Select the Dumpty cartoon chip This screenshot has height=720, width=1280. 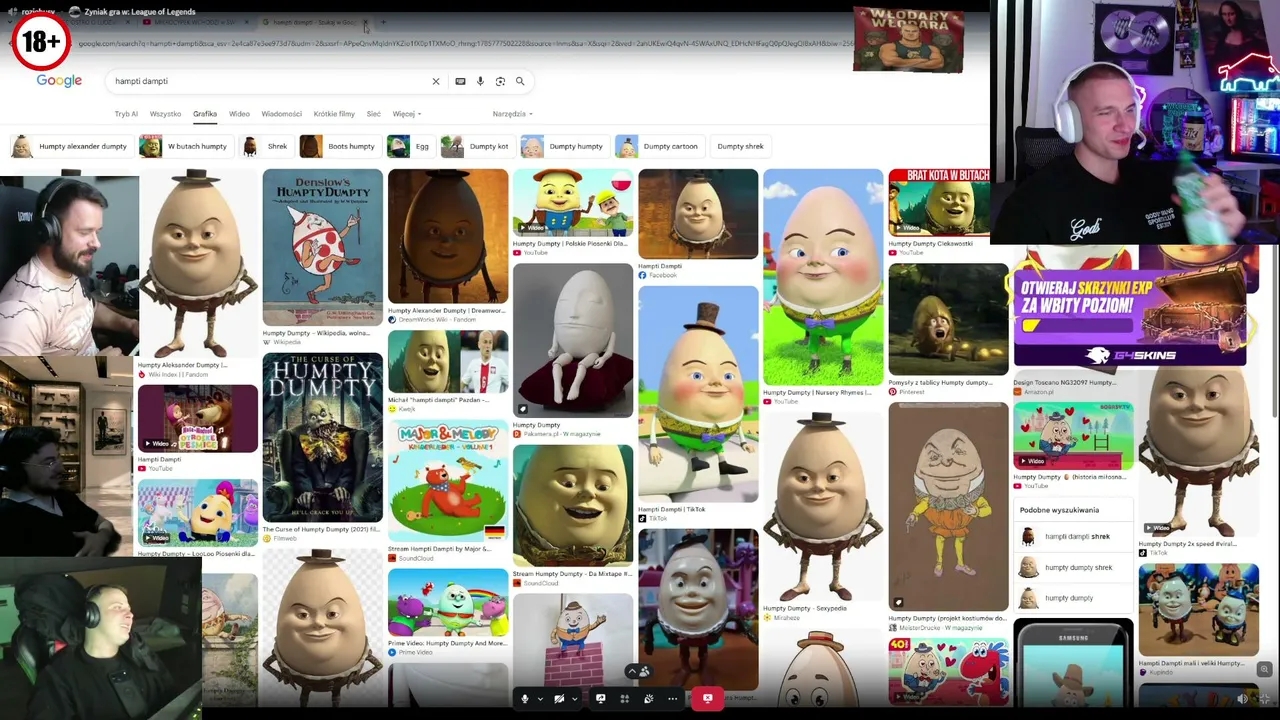pos(658,146)
